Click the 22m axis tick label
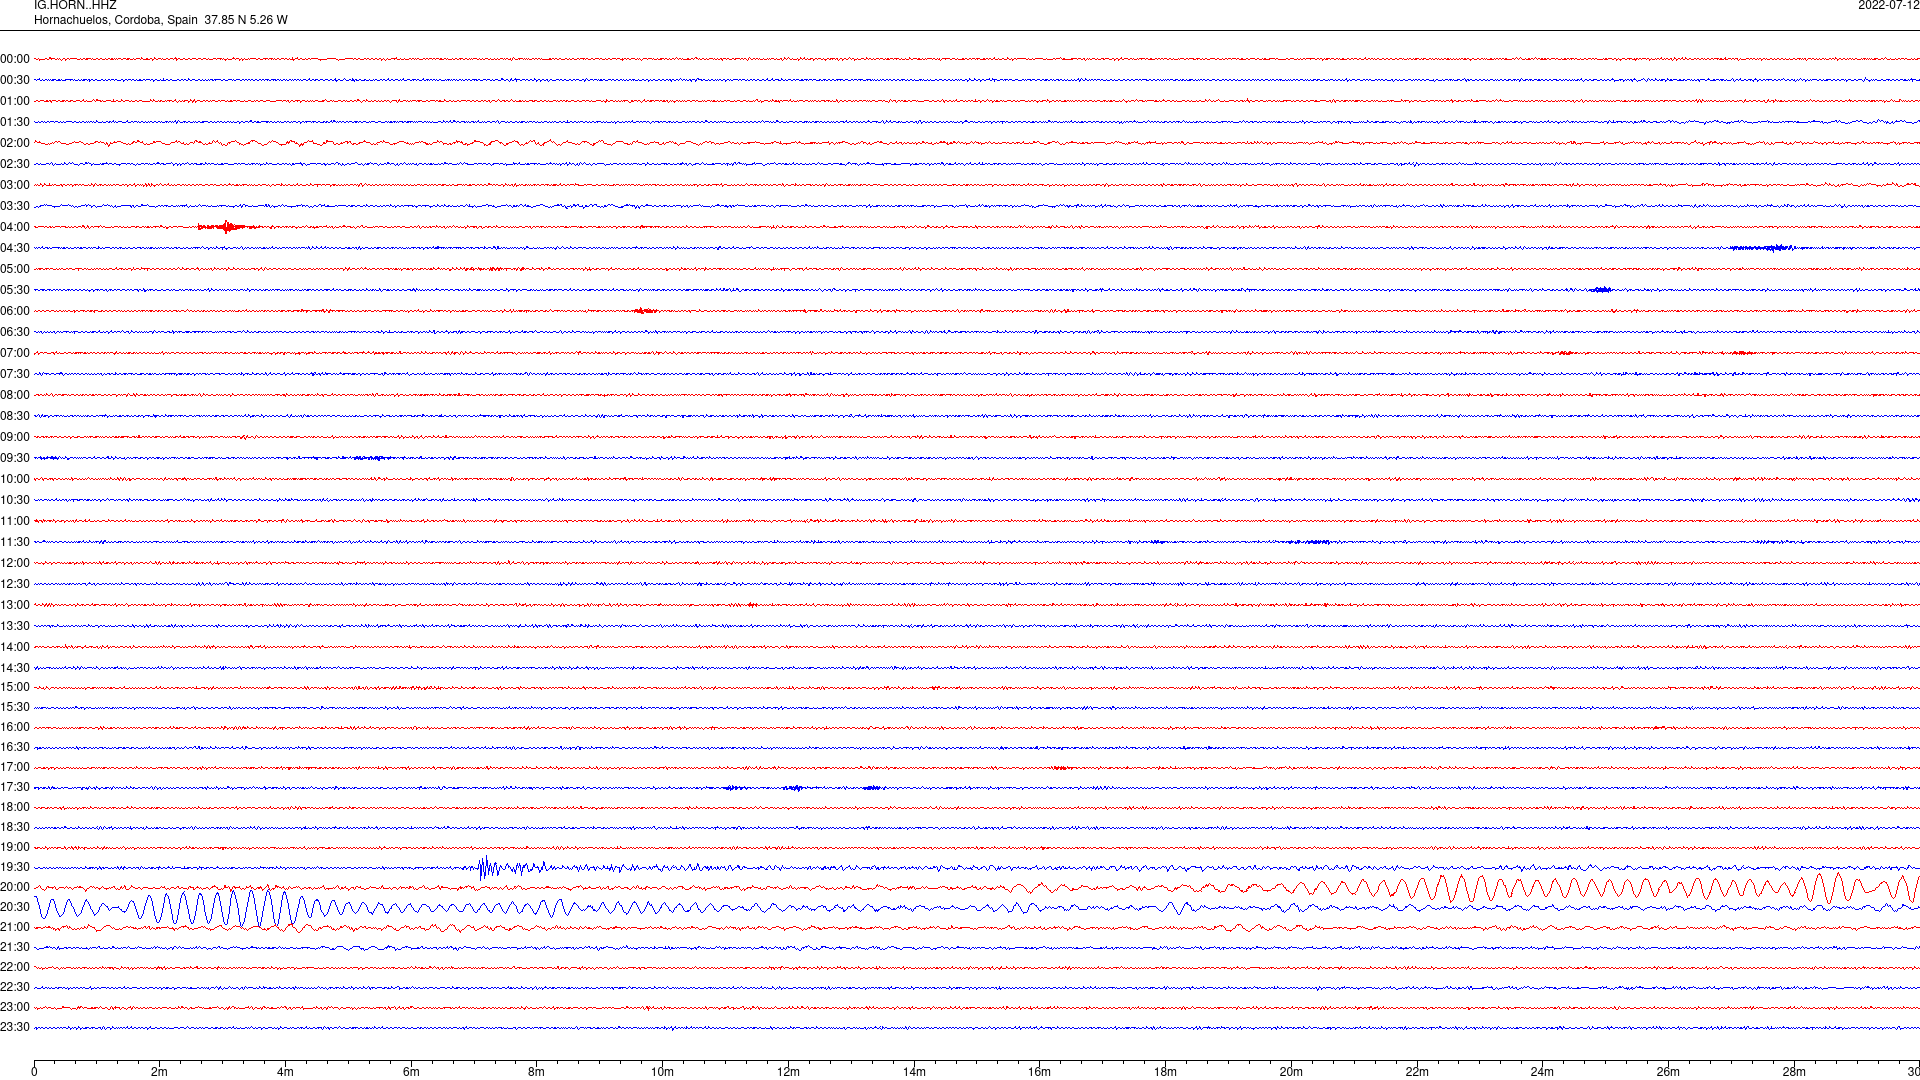 coord(1417,1072)
